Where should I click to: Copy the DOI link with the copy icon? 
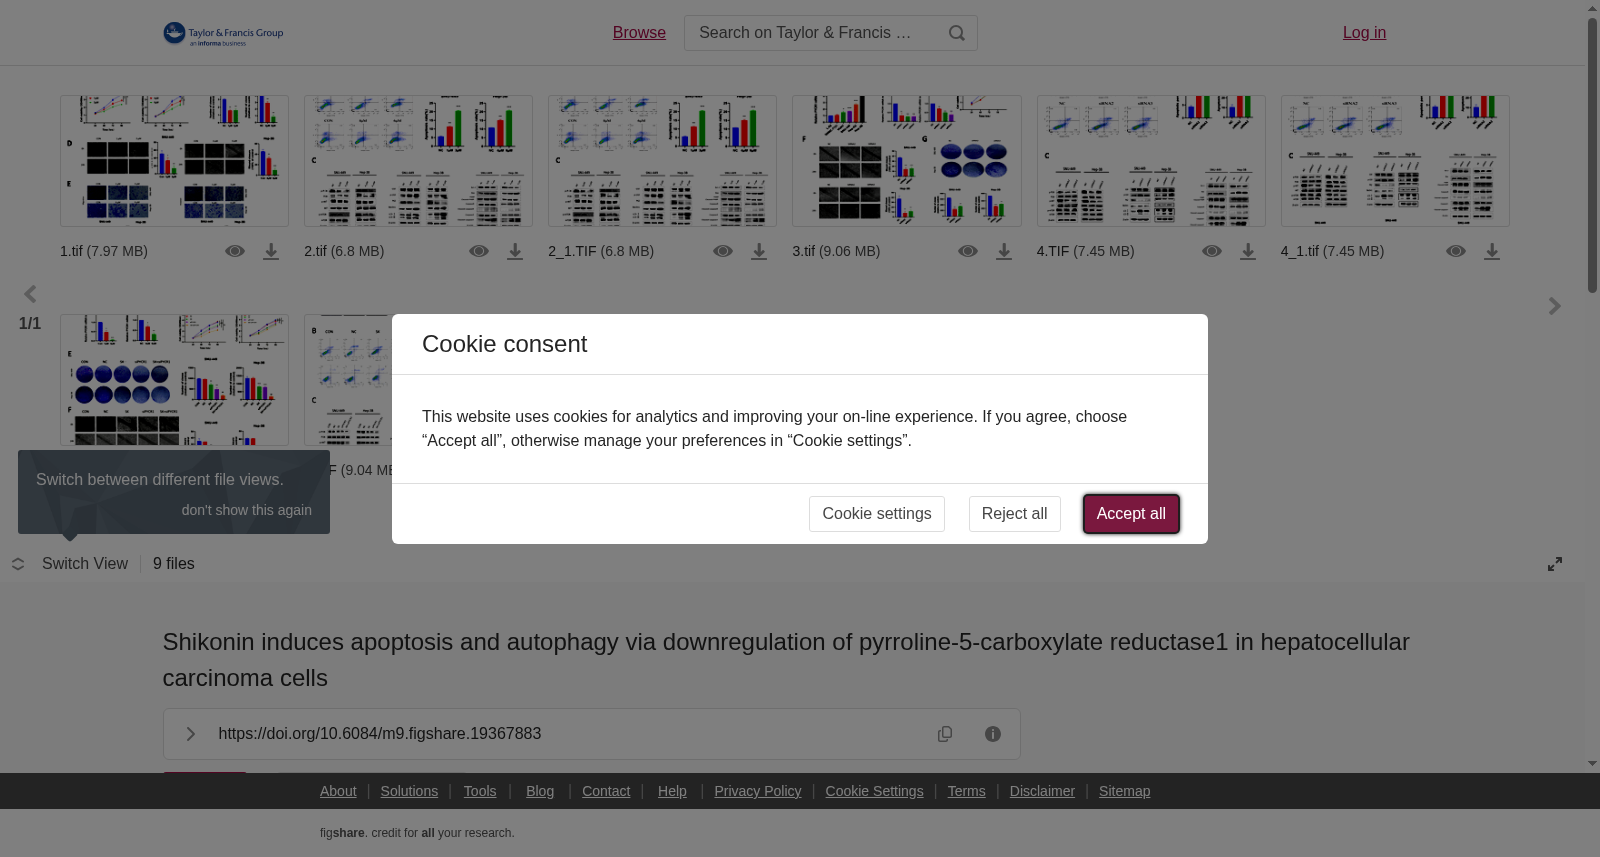[x=945, y=734]
